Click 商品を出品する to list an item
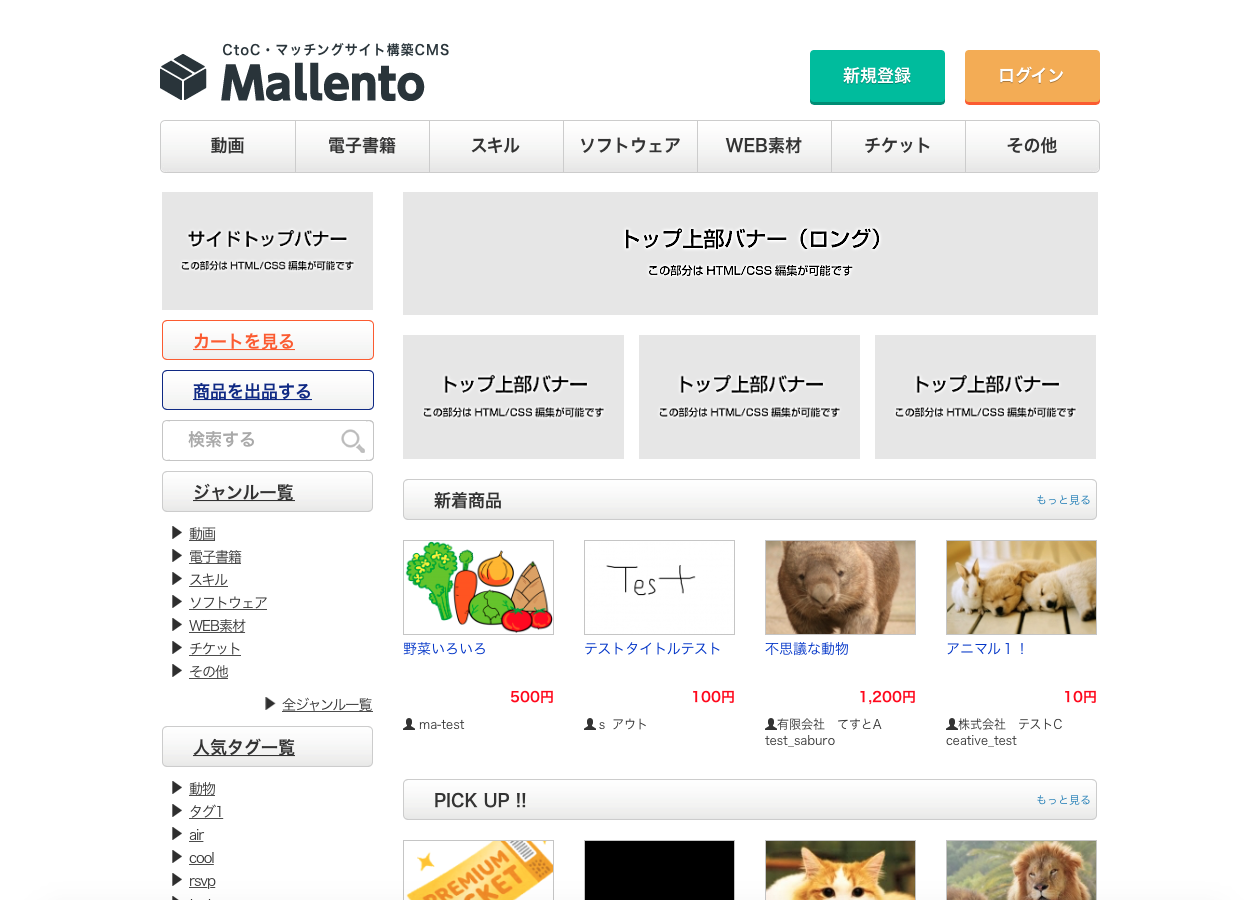 pyautogui.click(x=252, y=391)
